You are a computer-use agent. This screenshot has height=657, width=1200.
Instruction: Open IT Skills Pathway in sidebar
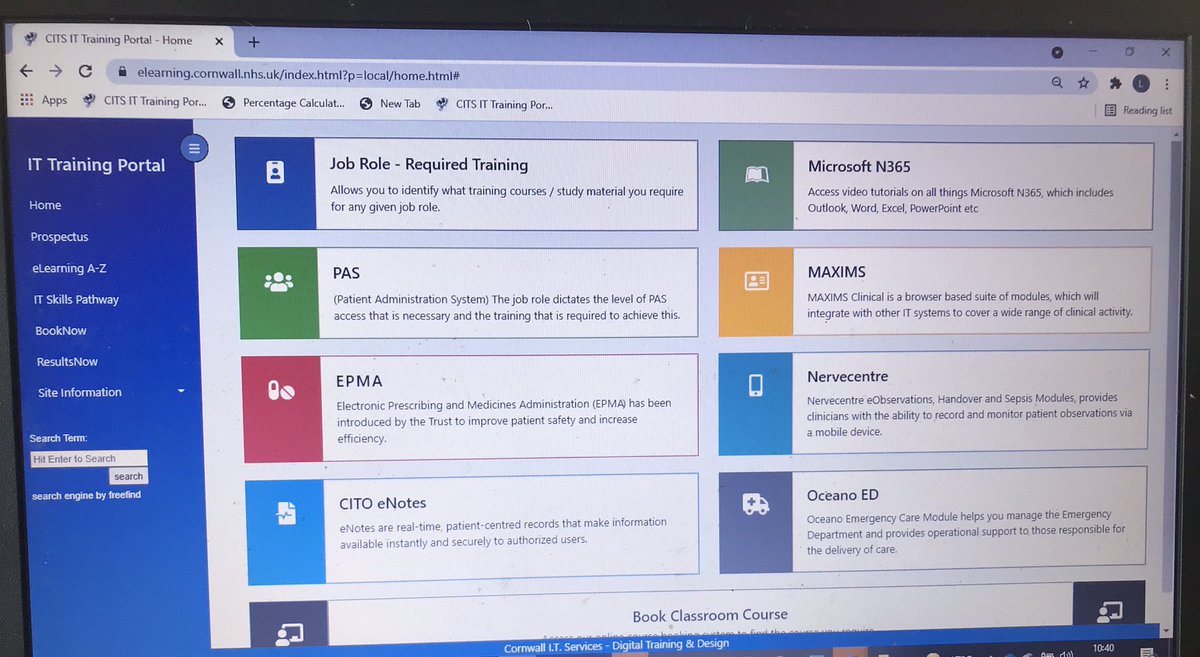[76, 299]
